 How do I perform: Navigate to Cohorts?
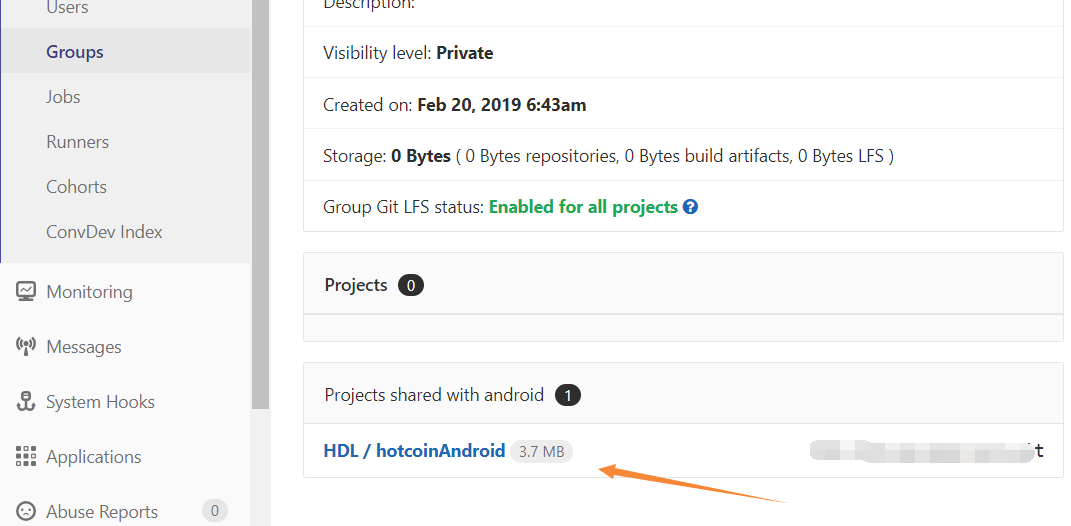click(76, 187)
